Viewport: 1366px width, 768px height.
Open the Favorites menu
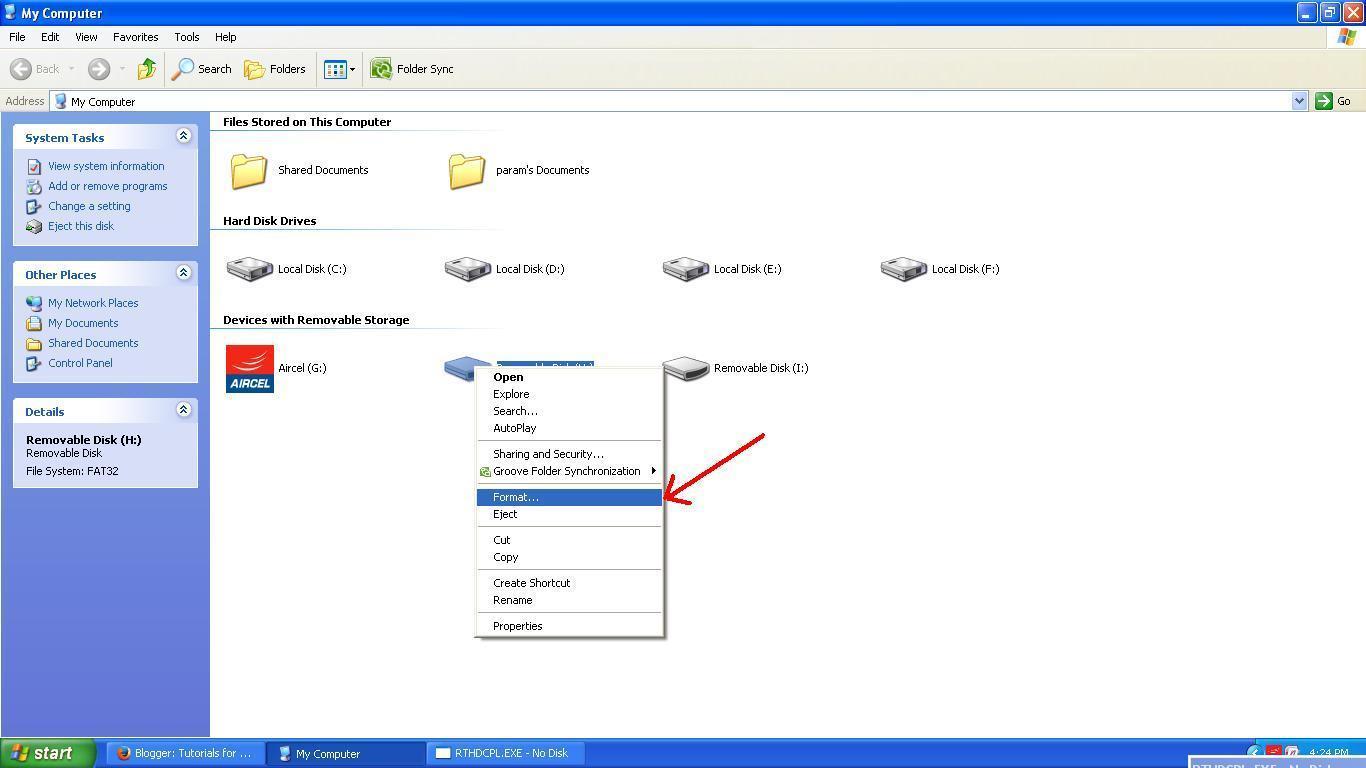135,37
